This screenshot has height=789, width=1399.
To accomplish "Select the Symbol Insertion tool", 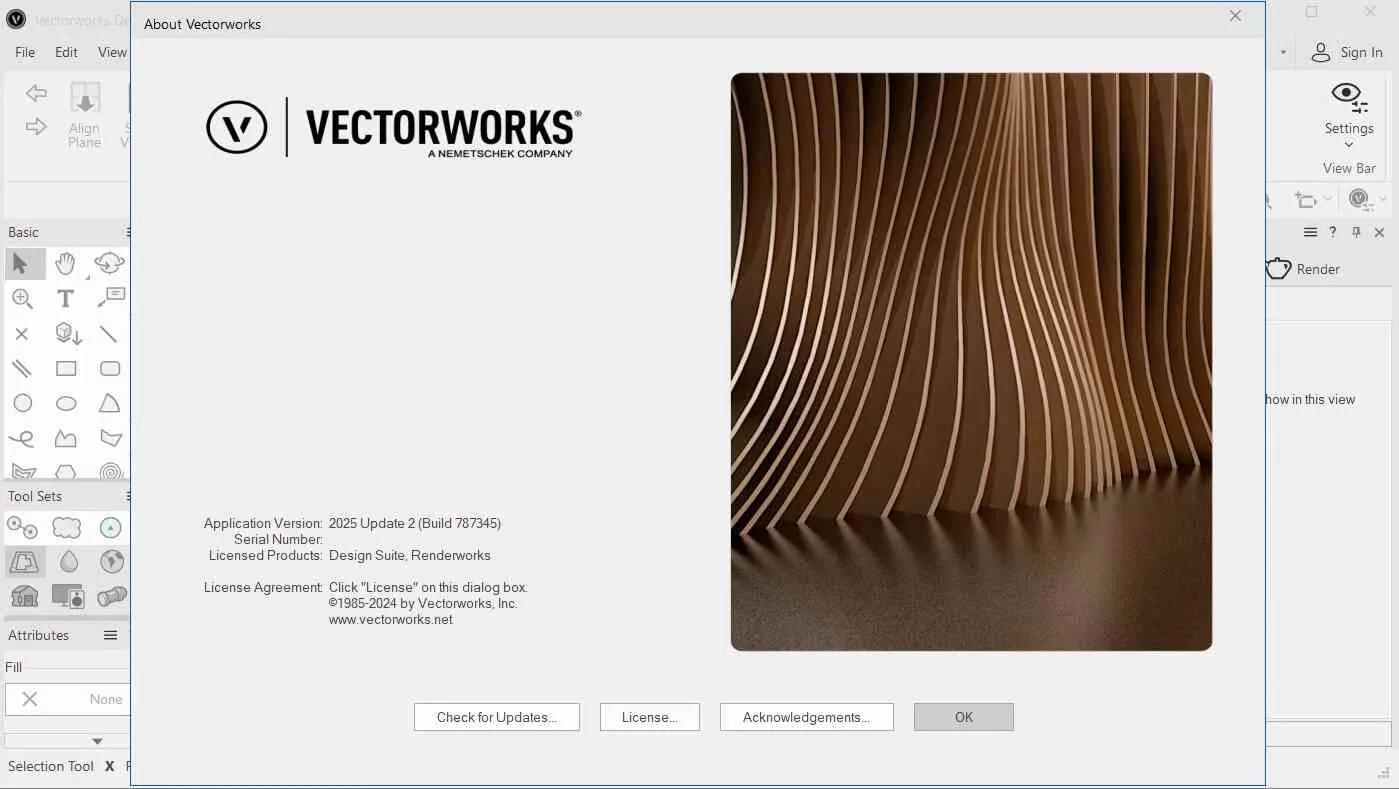I will pos(67,334).
